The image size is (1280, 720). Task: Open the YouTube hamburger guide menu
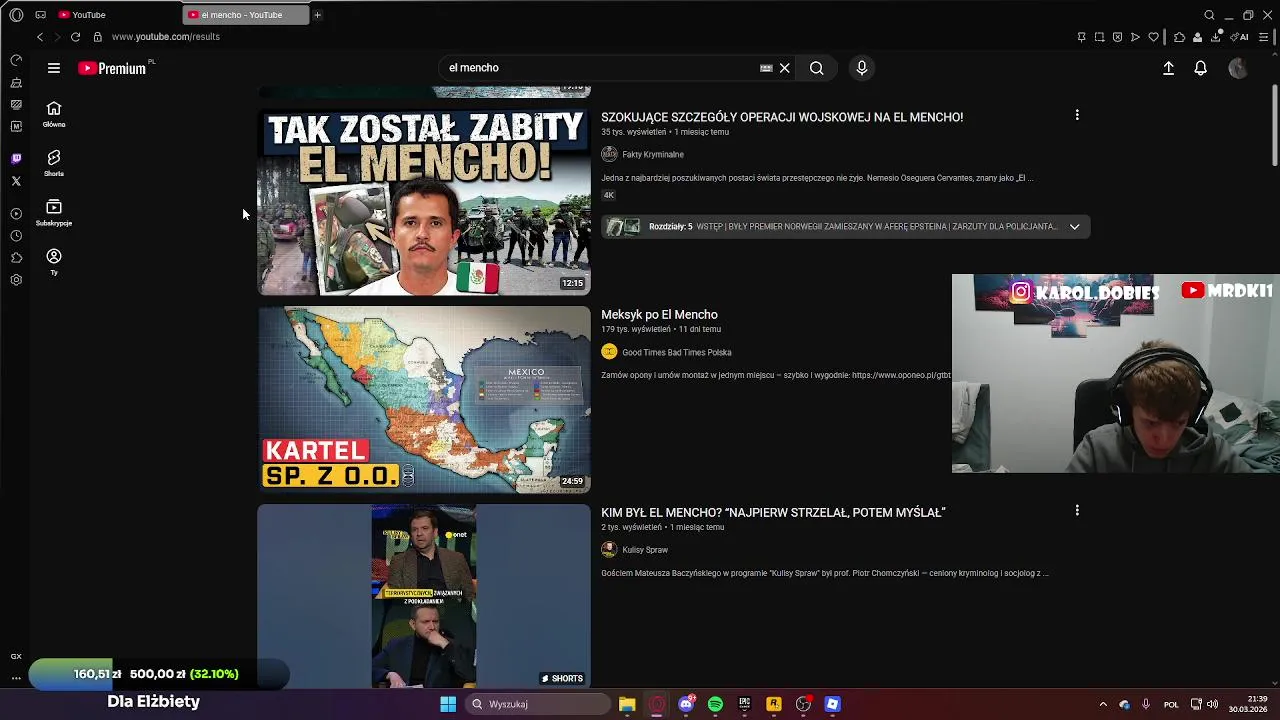point(54,68)
